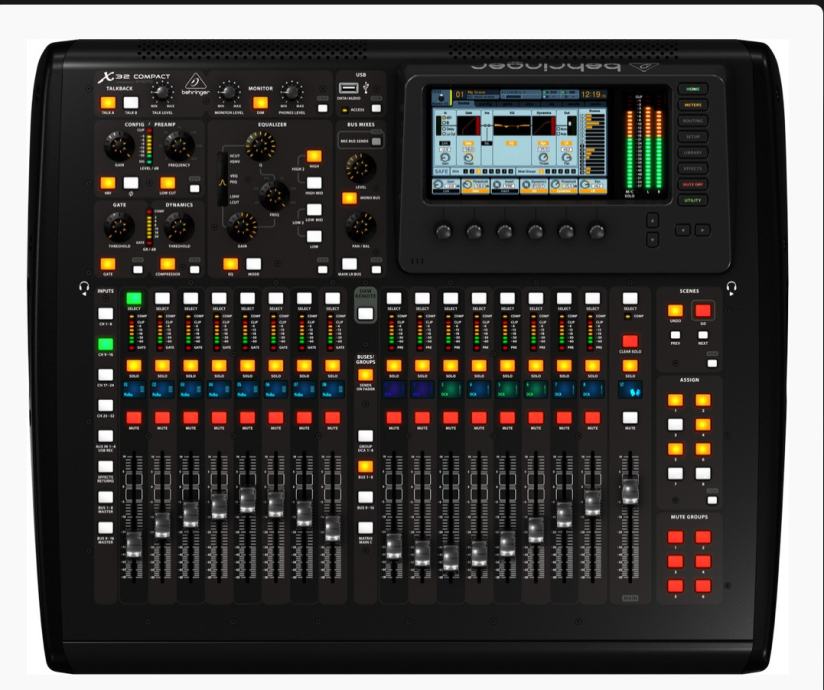Enable the LOW CUT button
824x690 pixels.
click(168, 183)
